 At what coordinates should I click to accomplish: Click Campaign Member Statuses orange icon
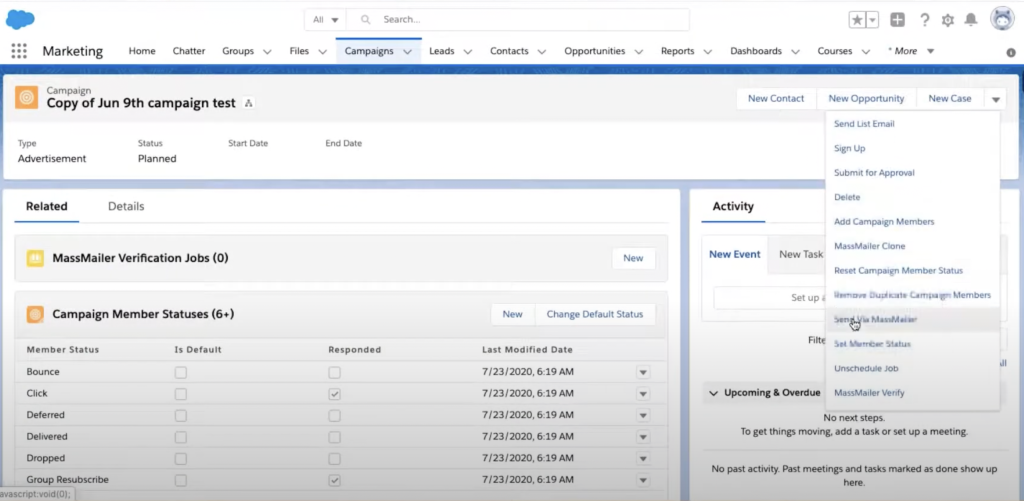(35, 314)
